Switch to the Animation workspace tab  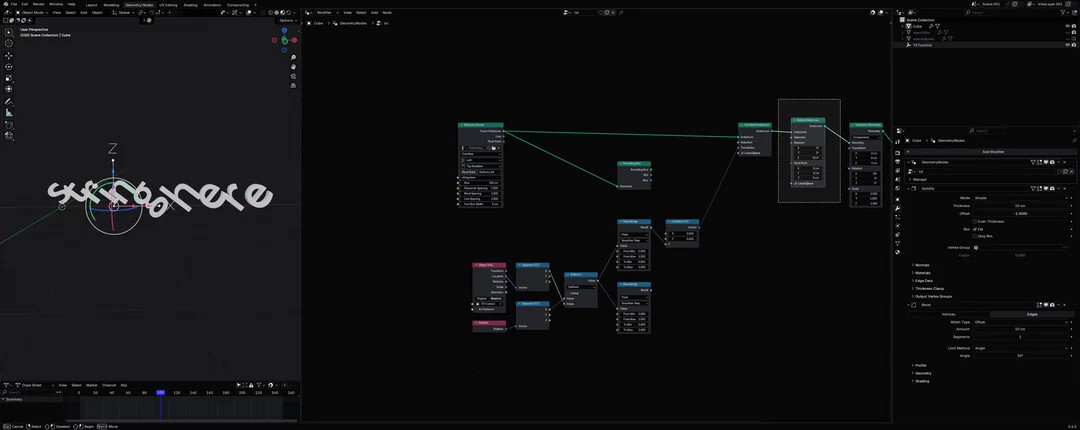(x=212, y=5)
